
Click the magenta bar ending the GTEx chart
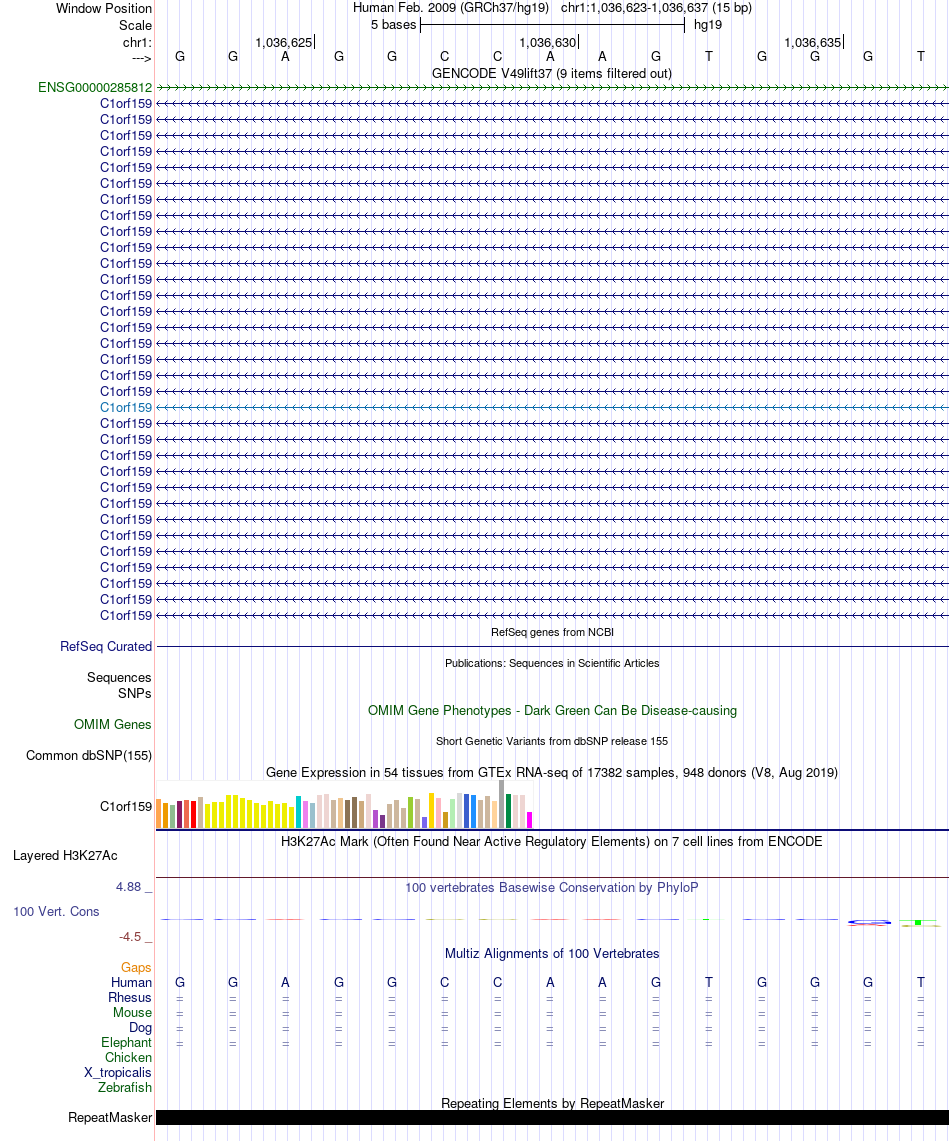(x=530, y=820)
